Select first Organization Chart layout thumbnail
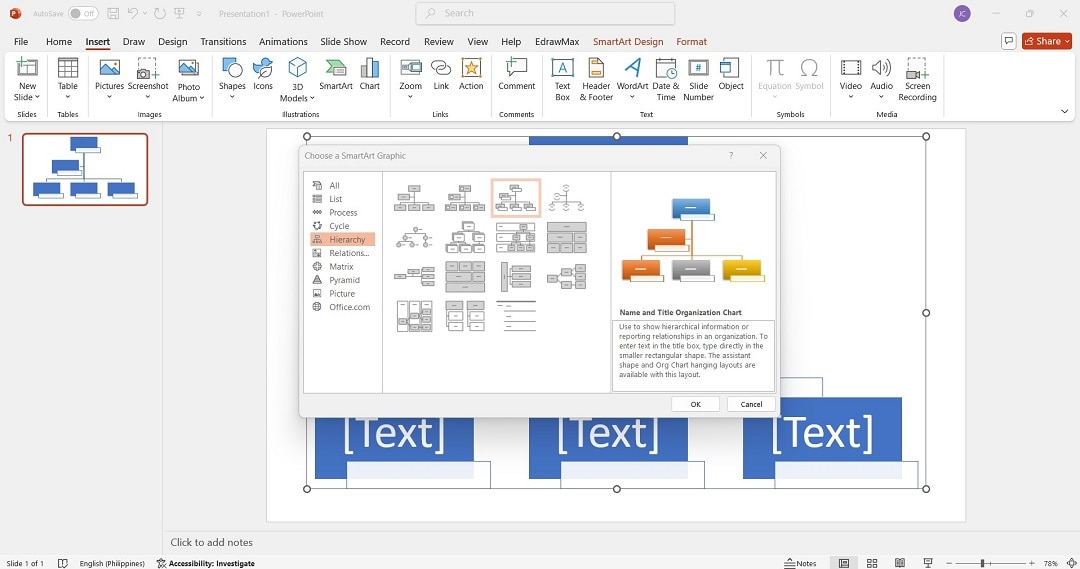Viewport: 1080px width, 569px height. pyautogui.click(x=414, y=198)
